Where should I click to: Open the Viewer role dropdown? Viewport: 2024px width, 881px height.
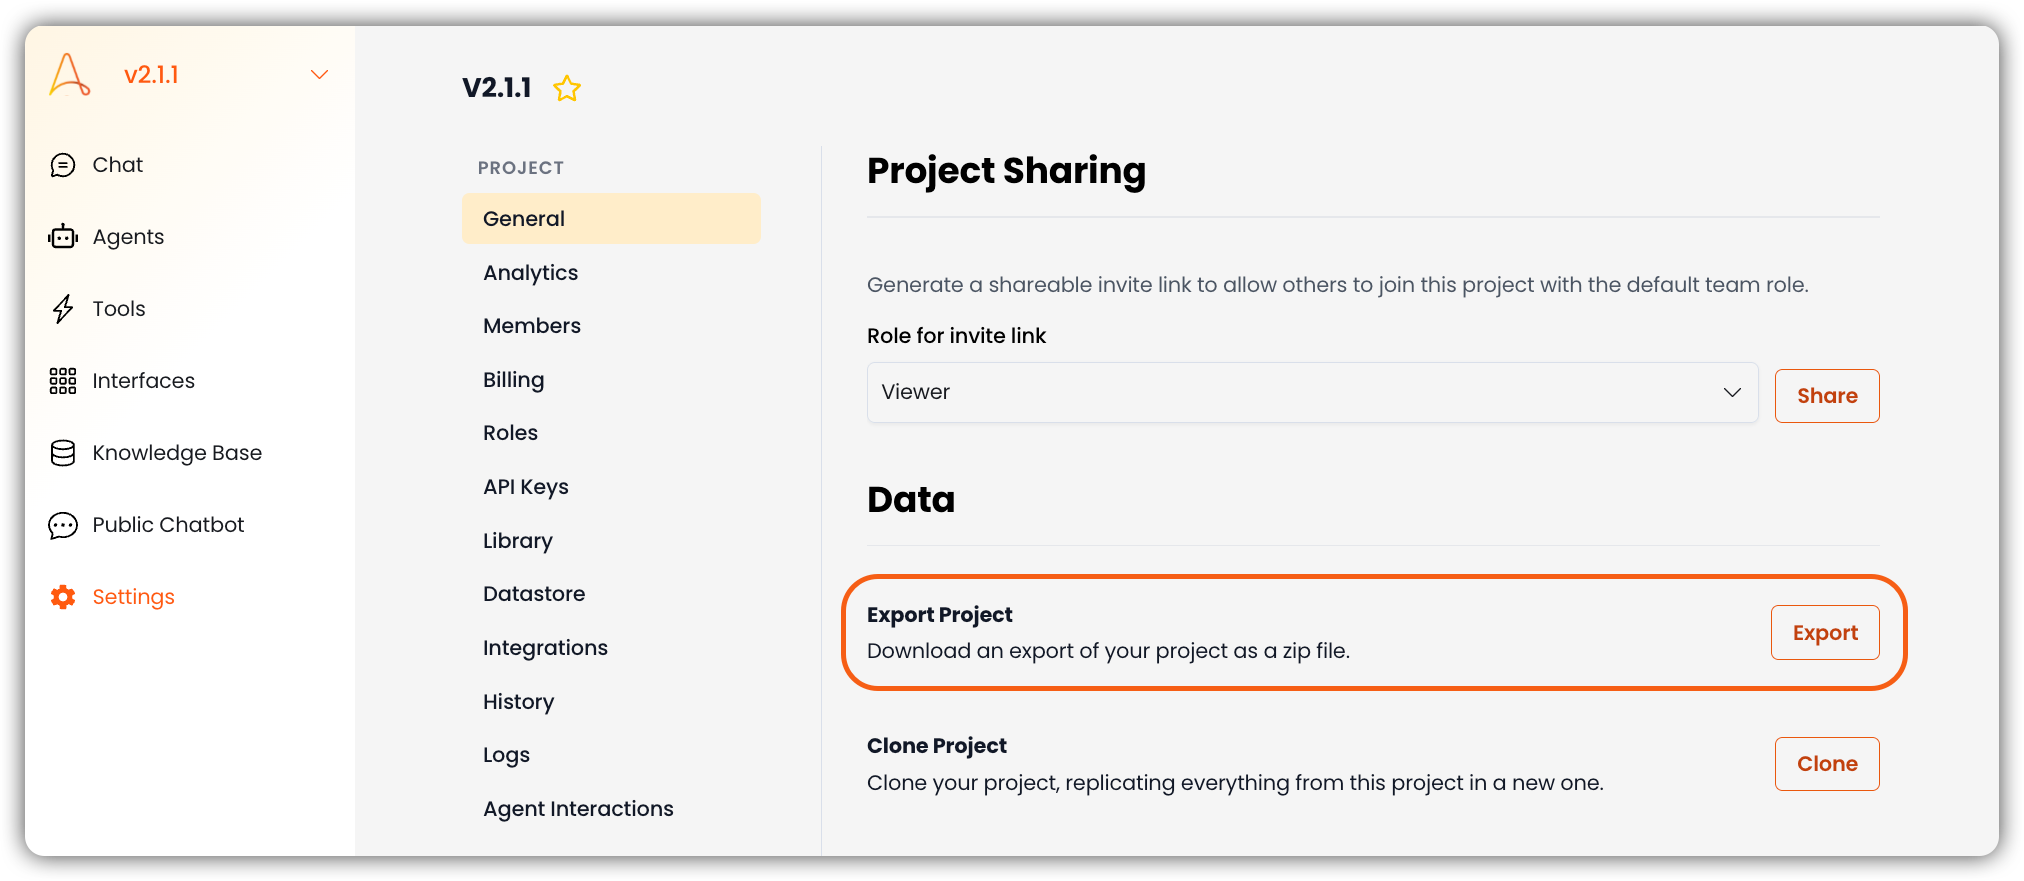coord(1312,392)
